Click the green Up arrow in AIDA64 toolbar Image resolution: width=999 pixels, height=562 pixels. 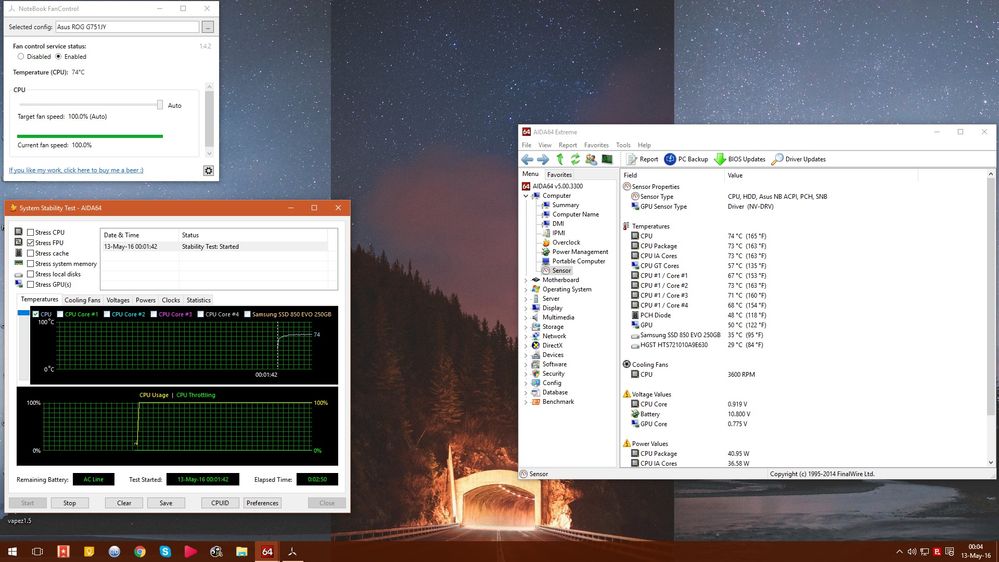coord(559,159)
